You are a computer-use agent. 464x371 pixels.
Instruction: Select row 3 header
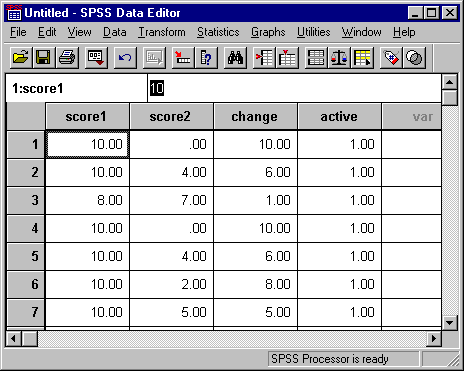pyautogui.click(x=26, y=200)
